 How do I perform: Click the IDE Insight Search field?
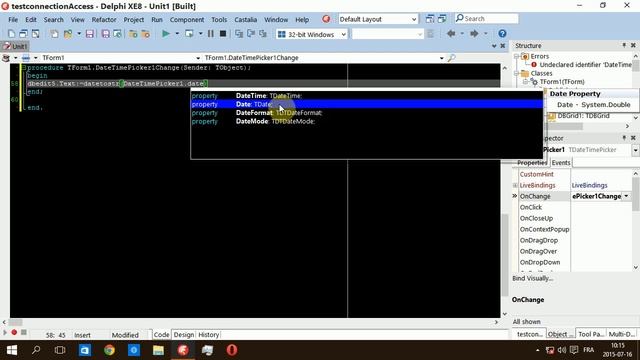tap(487, 19)
